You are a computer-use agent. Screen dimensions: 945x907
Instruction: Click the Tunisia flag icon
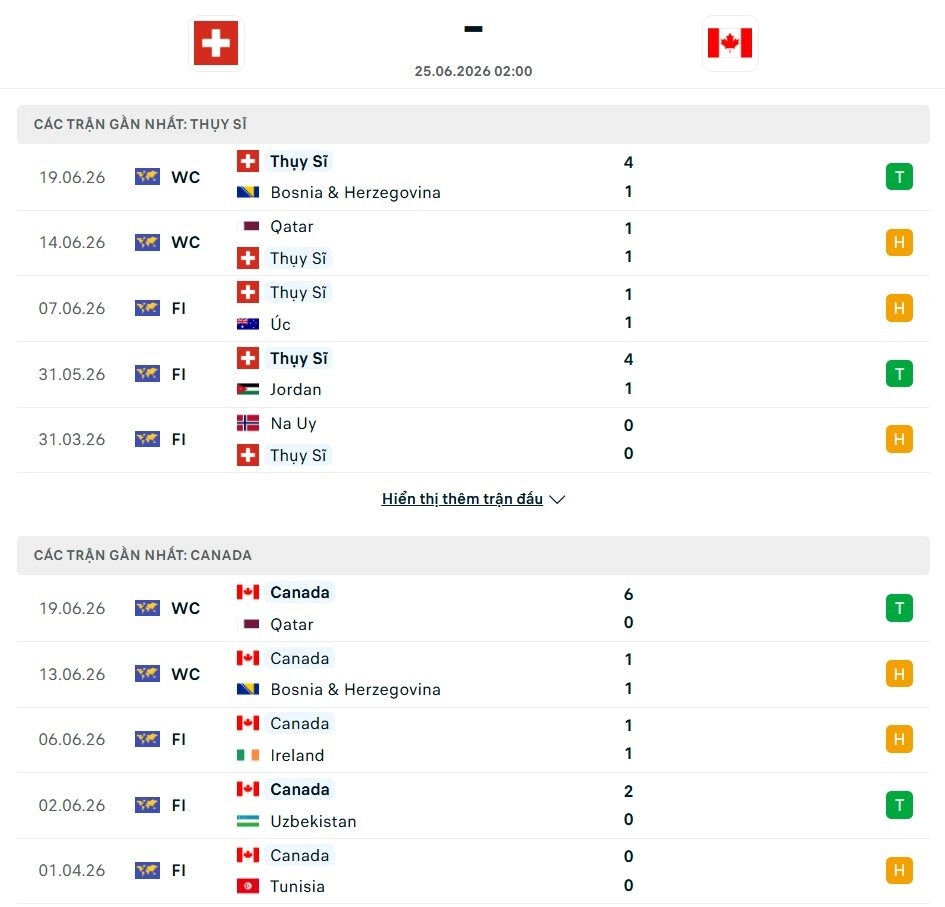click(248, 887)
